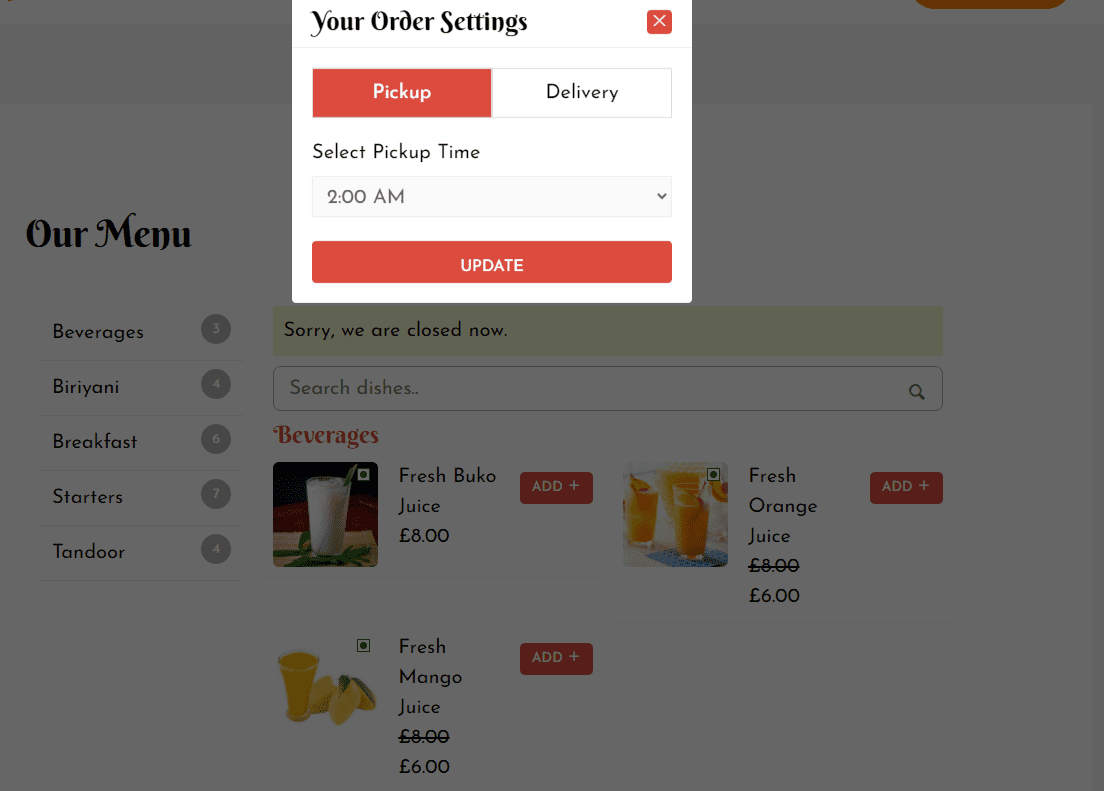The image size is (1104, 791).
Task: Select the Pickup order mode
Action: (401, 92)
